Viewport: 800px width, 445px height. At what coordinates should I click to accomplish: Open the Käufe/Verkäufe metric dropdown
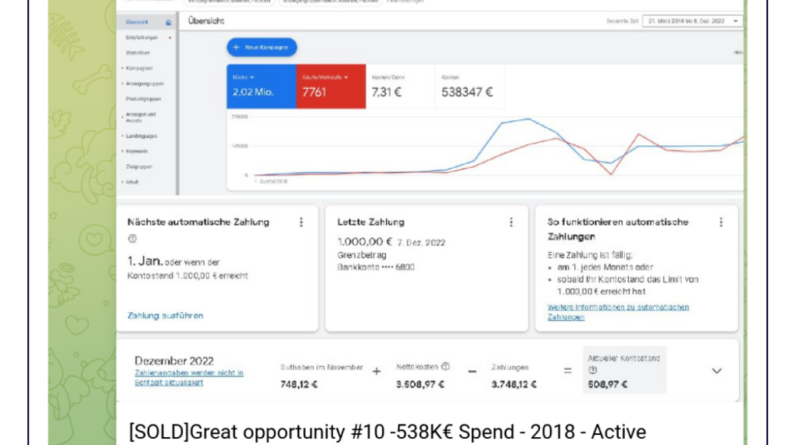[346, 78]
